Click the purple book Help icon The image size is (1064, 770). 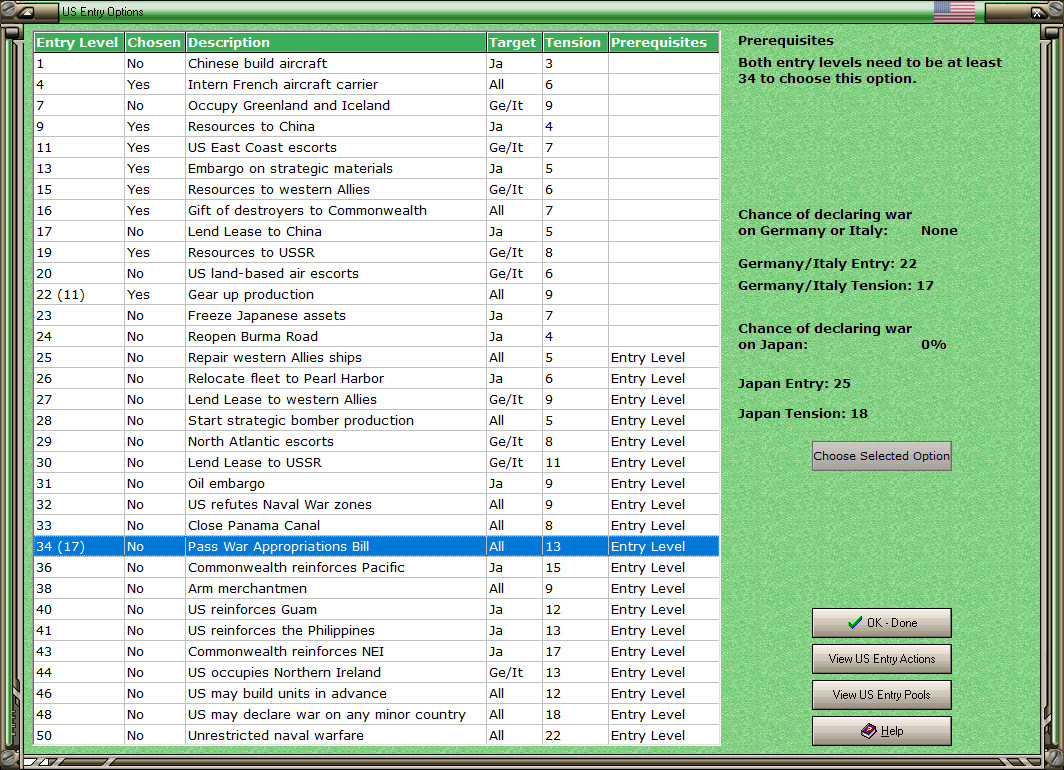coord(869,731)
